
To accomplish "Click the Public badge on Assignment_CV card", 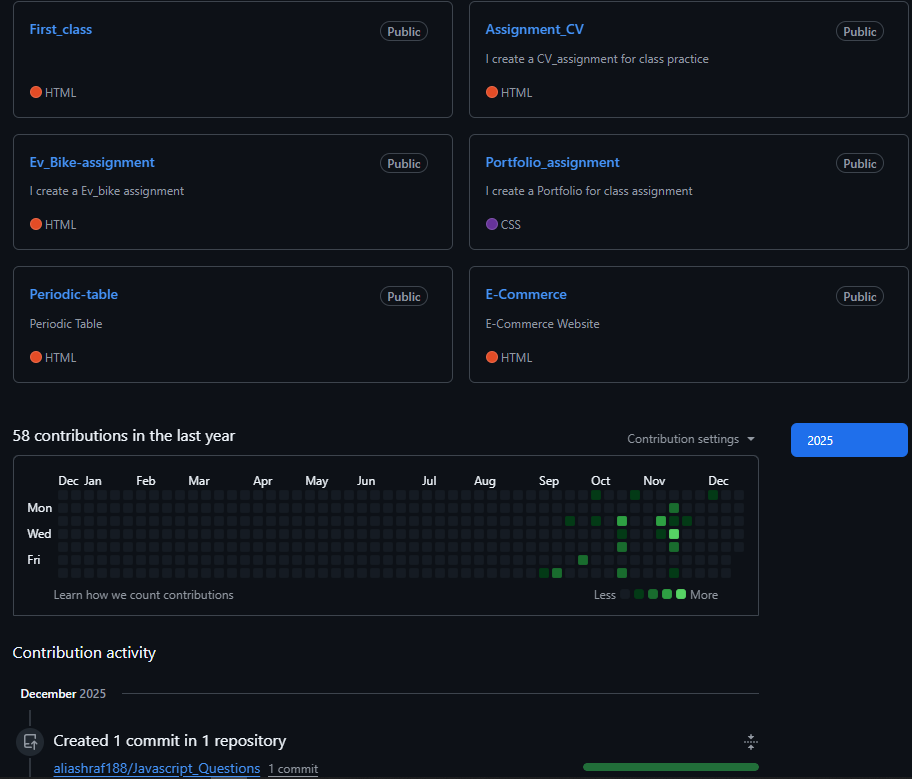I will click(x=859, y=31).
